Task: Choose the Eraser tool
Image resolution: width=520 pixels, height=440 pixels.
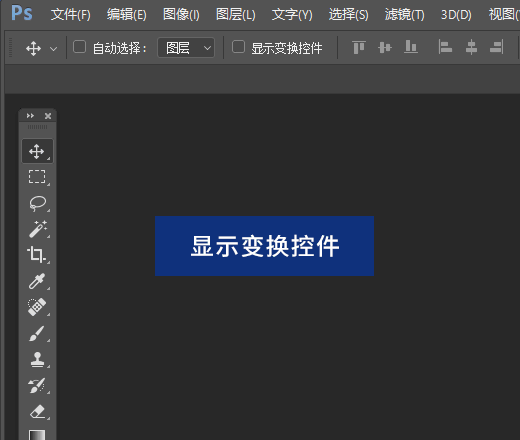Action: click(x=37, y=411)
